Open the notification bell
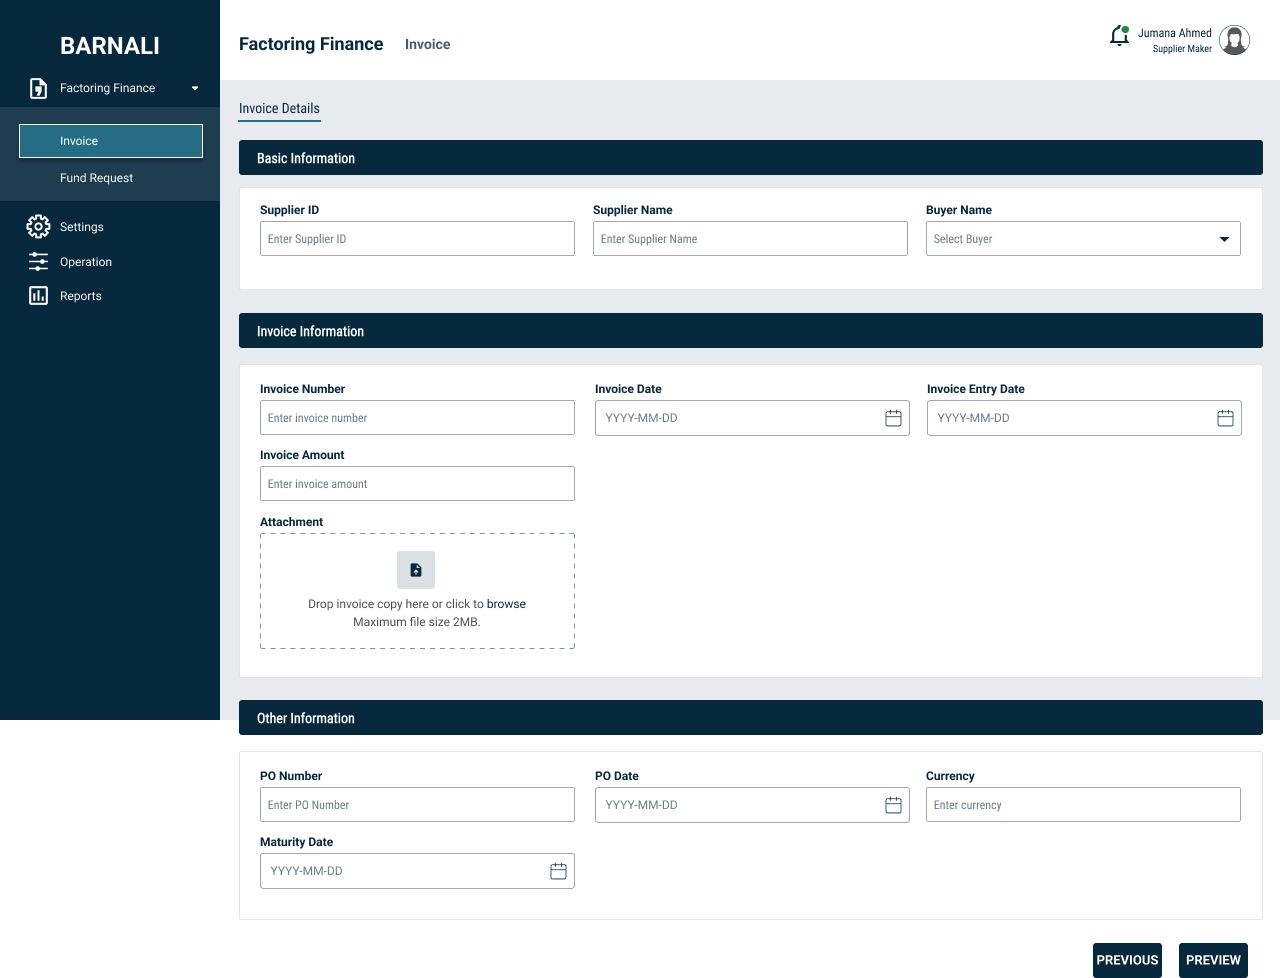 1120,36
